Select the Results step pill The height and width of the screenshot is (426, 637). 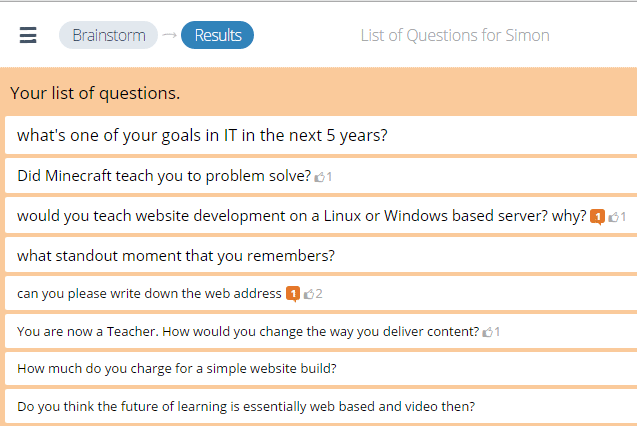point(217,35)
